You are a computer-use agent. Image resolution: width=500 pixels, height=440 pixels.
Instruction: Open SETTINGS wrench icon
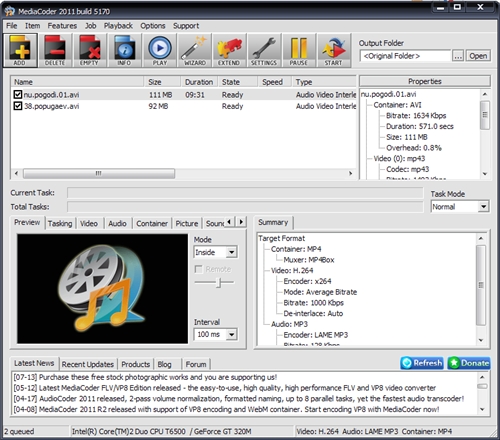pyautogui.click(x=264, y=50)
